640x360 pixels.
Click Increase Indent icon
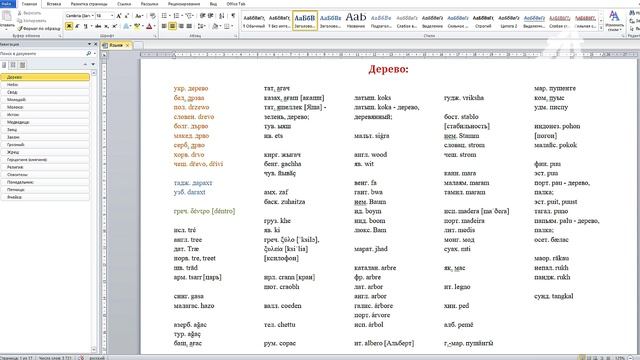(x=211, y=16)
